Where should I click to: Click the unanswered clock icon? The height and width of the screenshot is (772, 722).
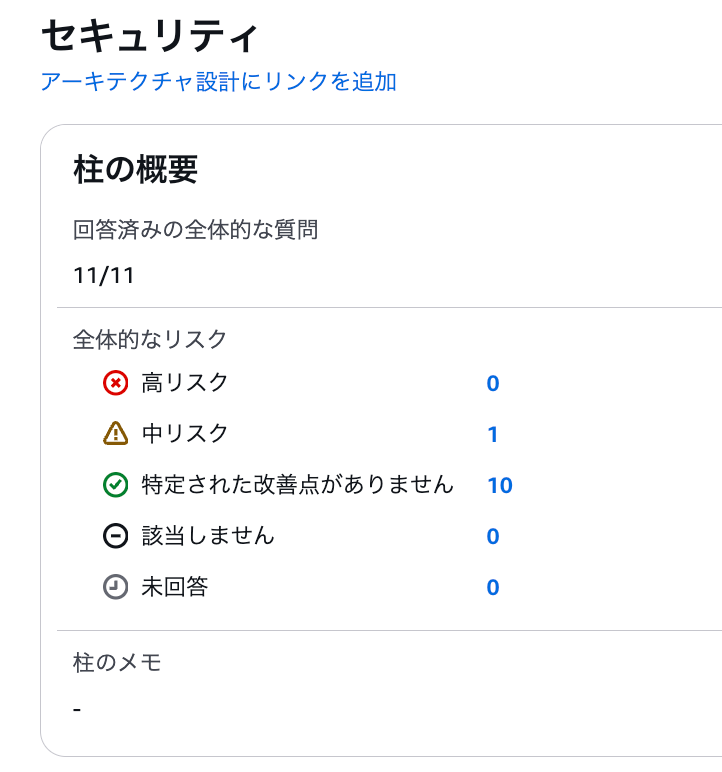coord(116,587)
